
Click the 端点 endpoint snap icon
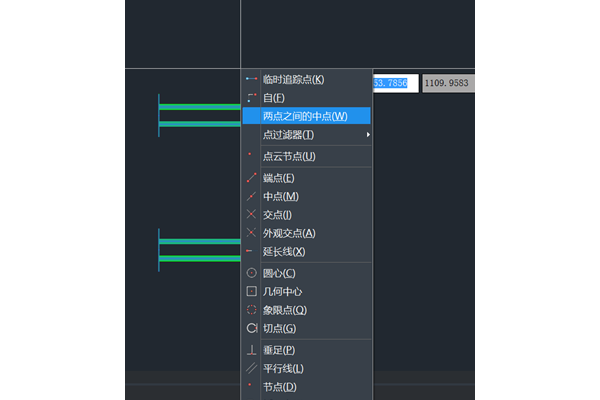(x=252, y=177)
